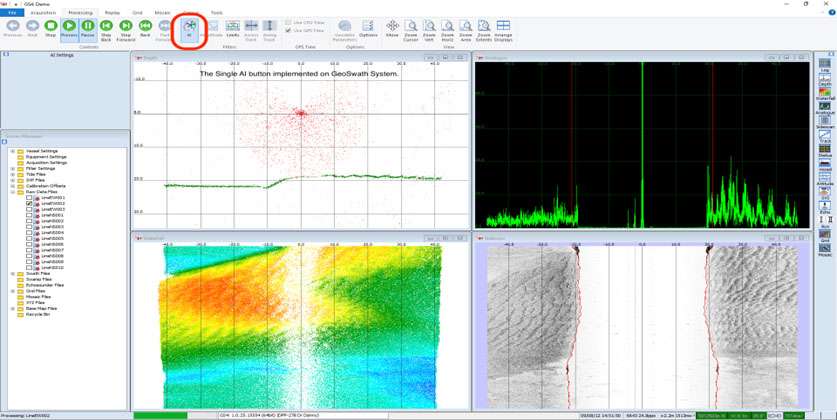Expand the Calibration Offsets tree node
This screenshot has height=420, width=837.
[13, 186]
